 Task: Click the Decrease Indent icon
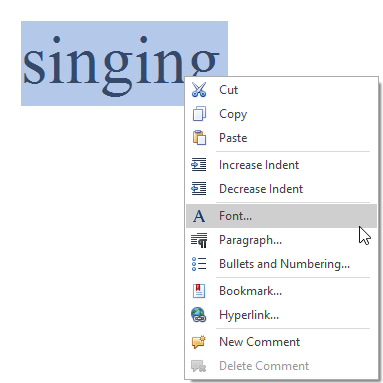tap(199, 189)
